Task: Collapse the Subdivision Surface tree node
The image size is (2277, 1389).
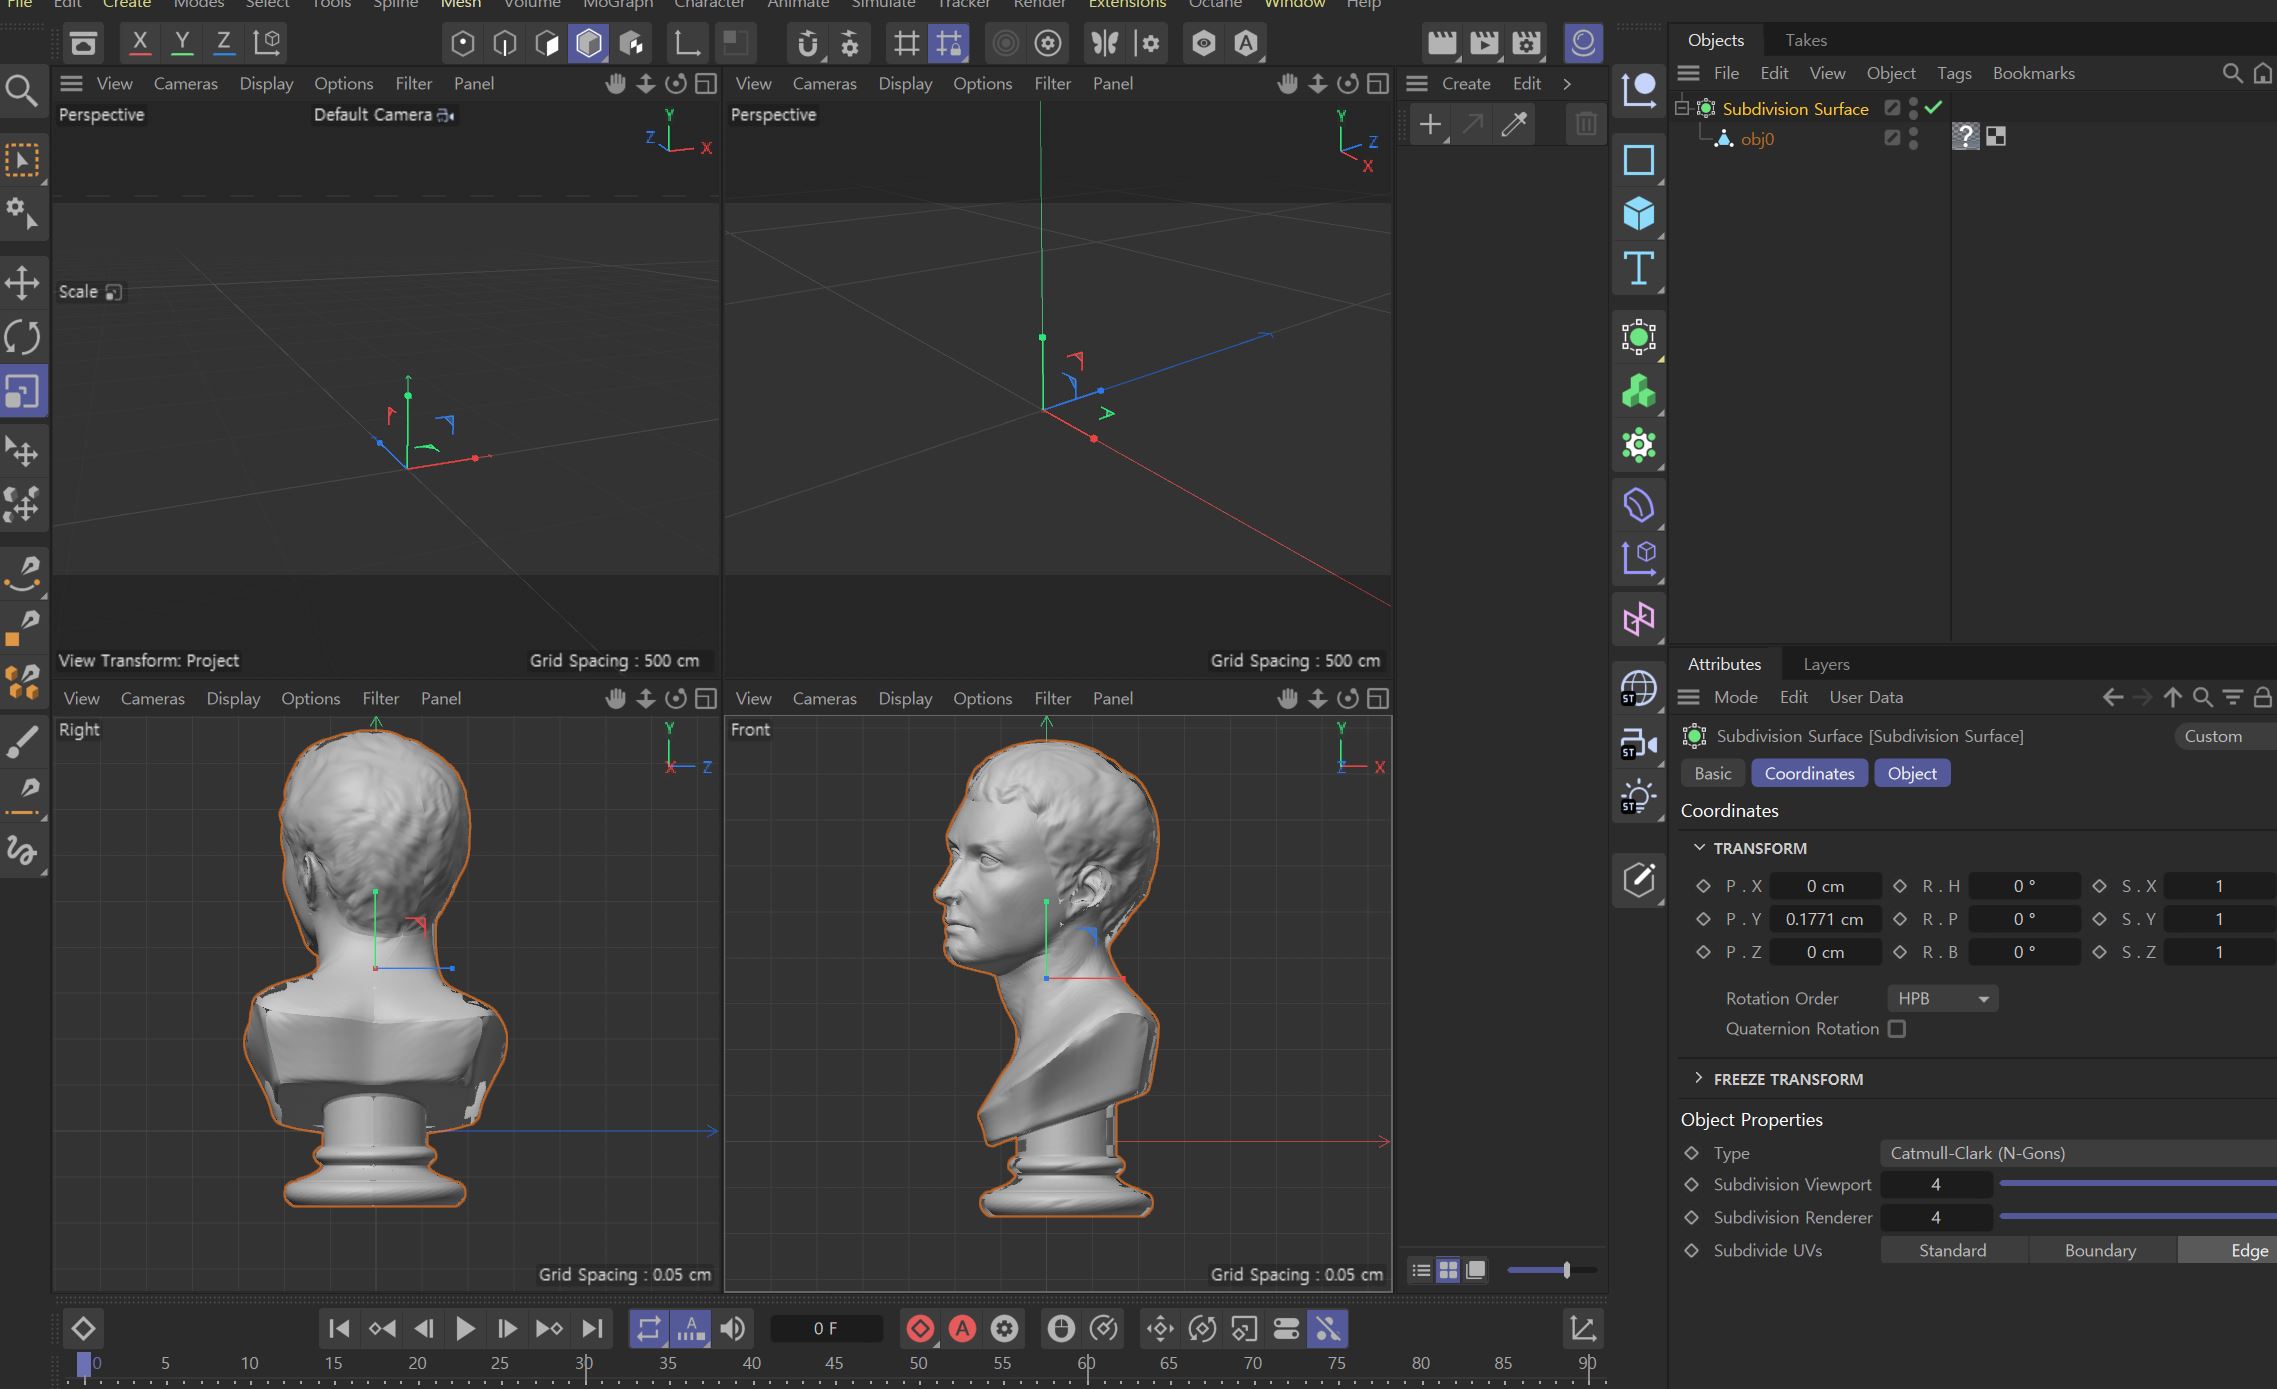Action: (1682, 108)
